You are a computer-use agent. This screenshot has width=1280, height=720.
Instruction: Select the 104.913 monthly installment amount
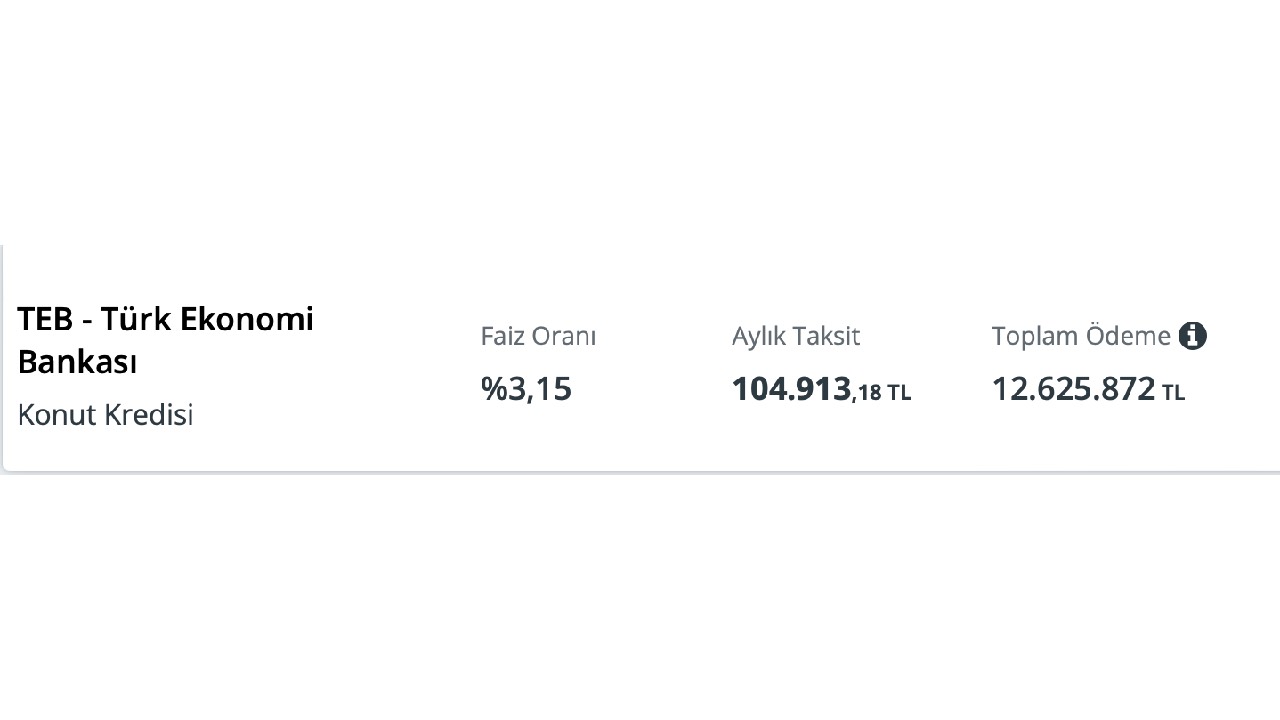coord(791,388)
